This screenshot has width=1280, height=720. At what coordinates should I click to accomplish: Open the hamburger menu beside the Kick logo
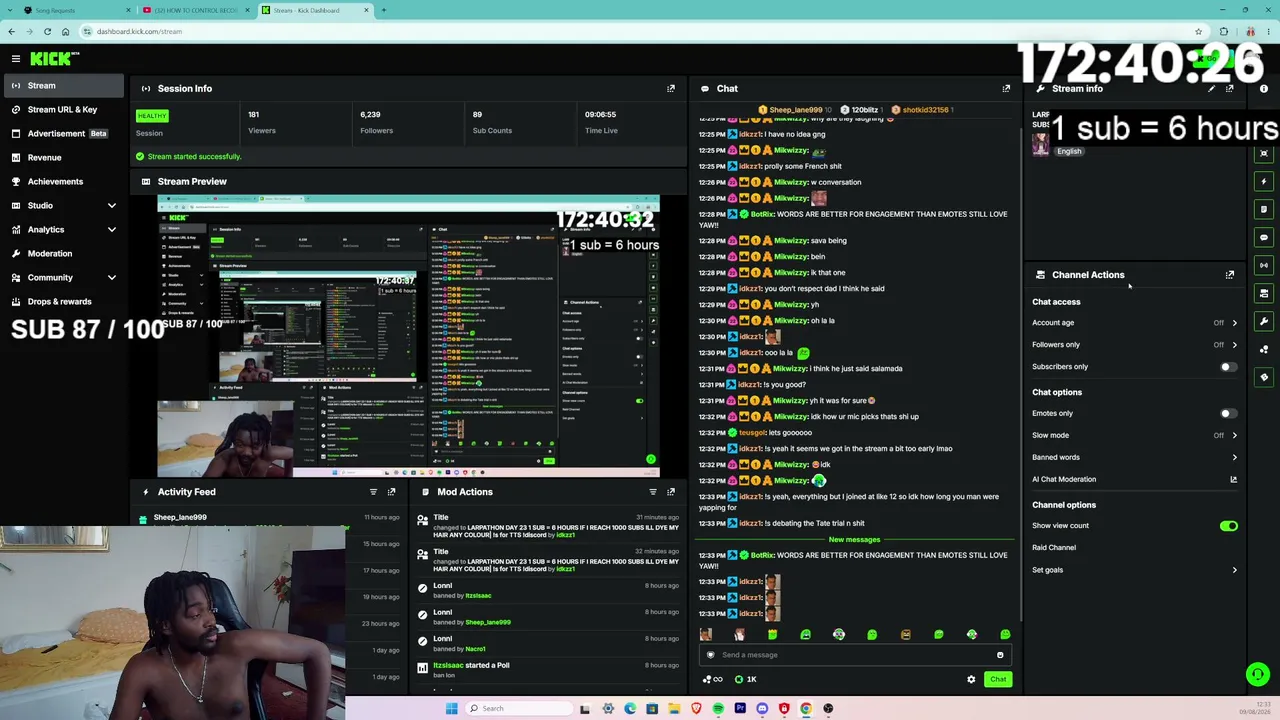tap(15, 59)
